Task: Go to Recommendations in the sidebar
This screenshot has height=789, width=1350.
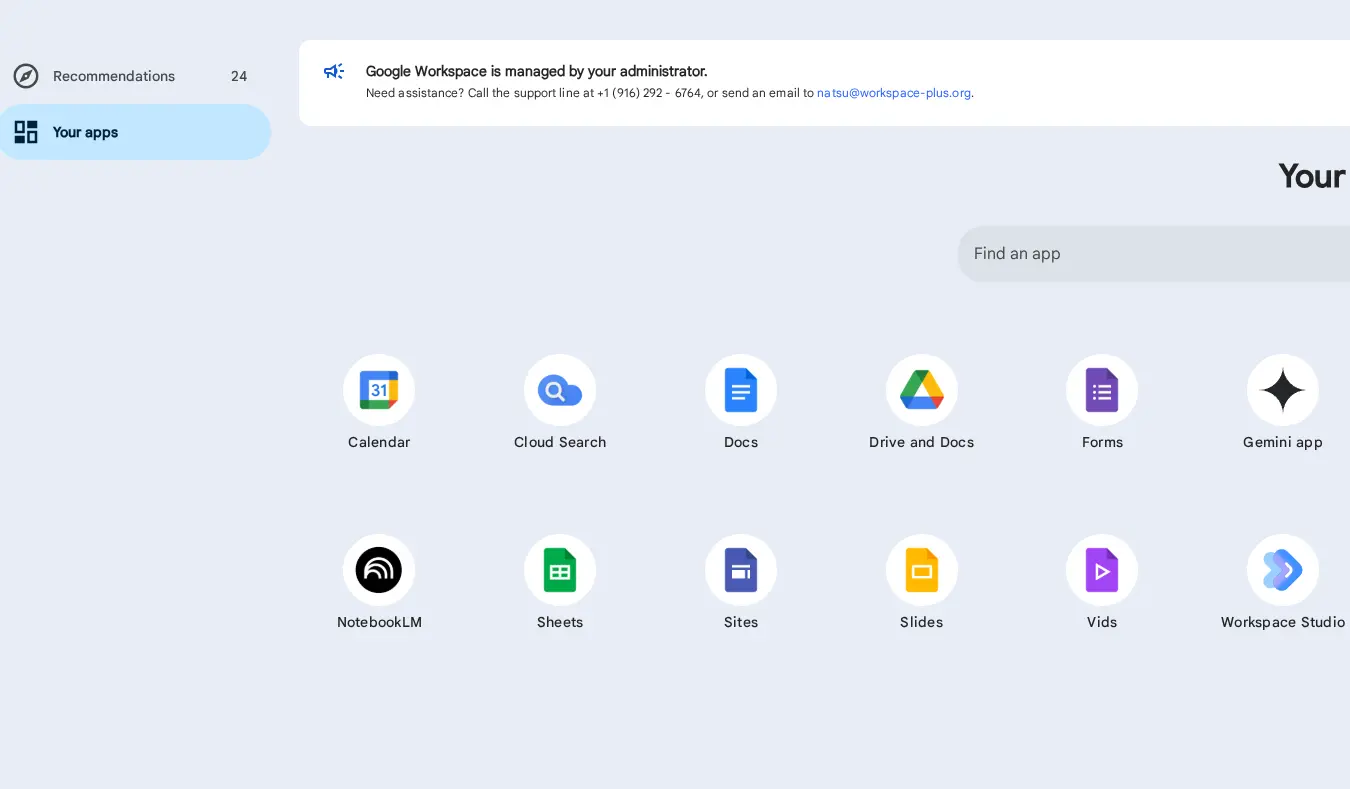Action: [135, 76]
